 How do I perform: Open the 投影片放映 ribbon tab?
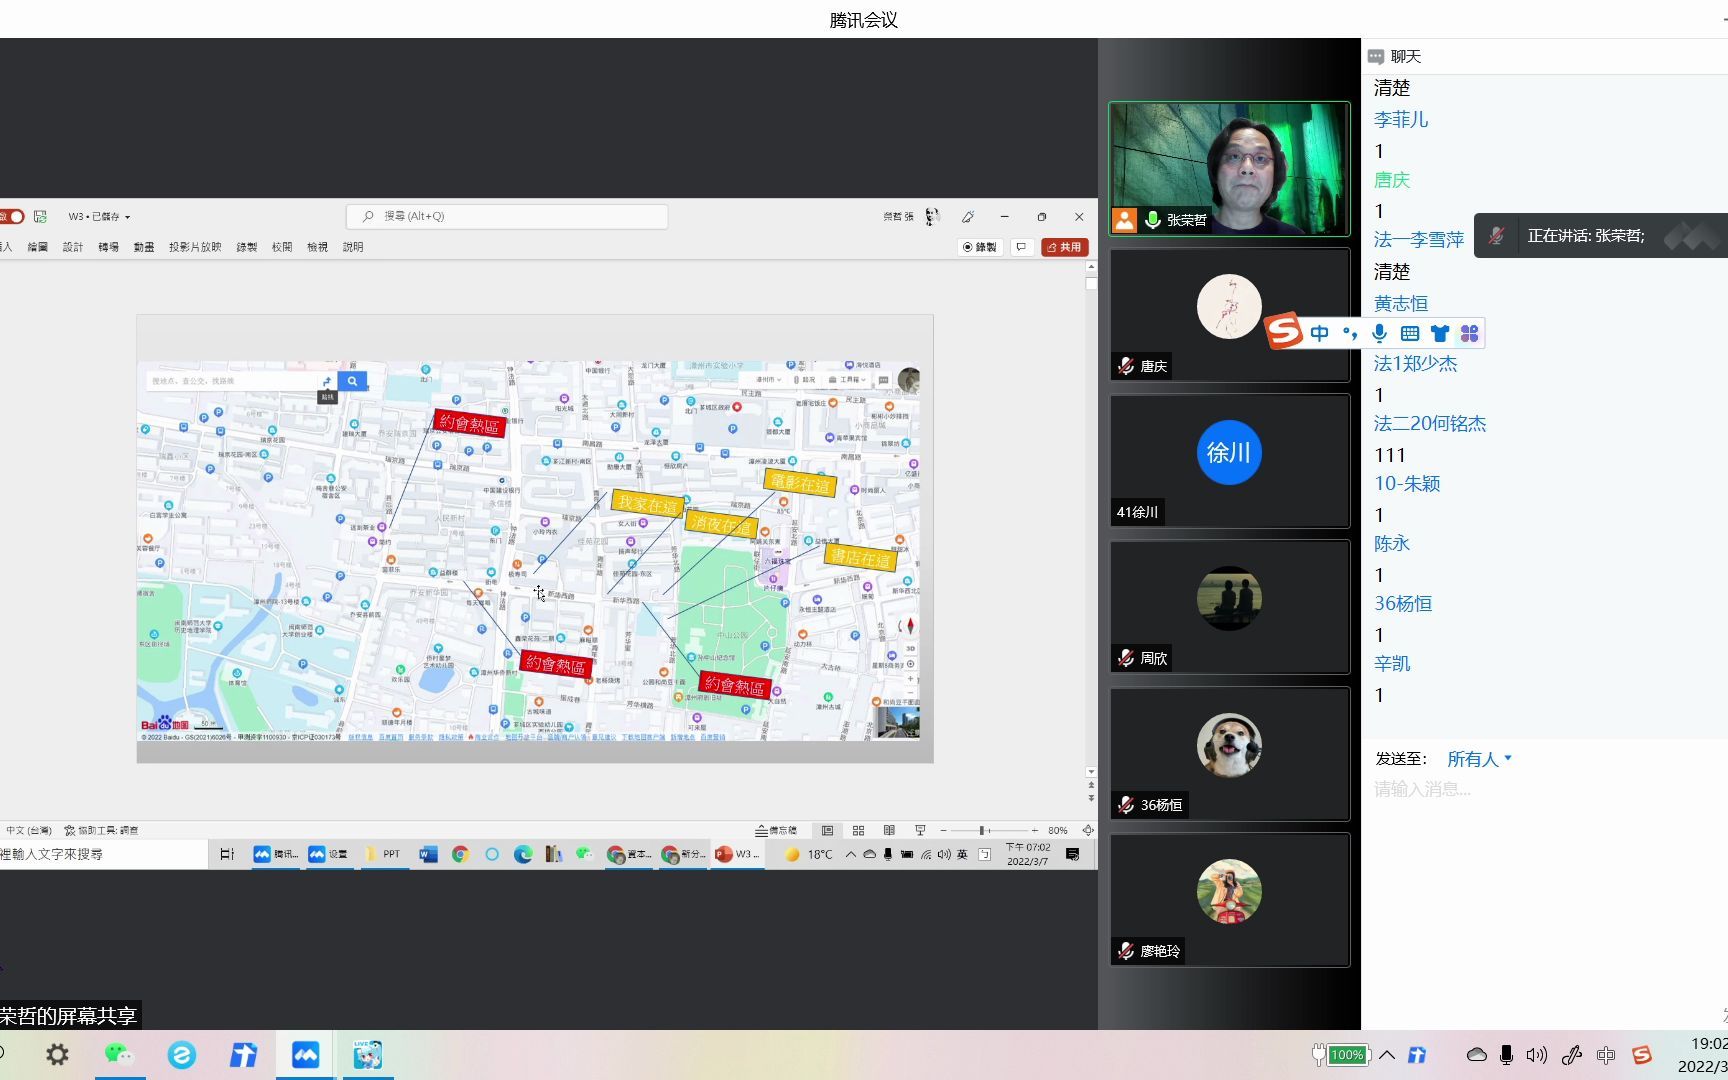point(195,247)
